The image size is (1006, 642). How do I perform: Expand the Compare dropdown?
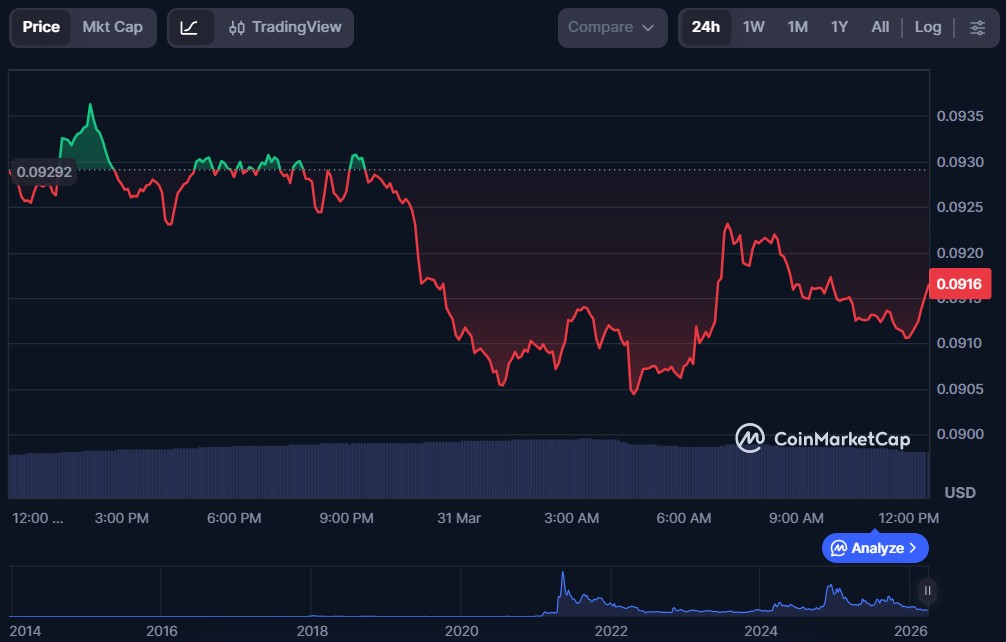click(x=611, y=27)
